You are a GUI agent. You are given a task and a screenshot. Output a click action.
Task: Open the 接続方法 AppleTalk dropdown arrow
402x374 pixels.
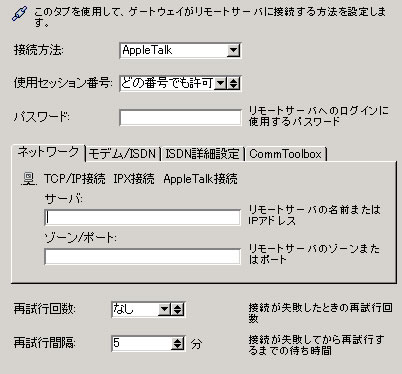tap(233, 50)
